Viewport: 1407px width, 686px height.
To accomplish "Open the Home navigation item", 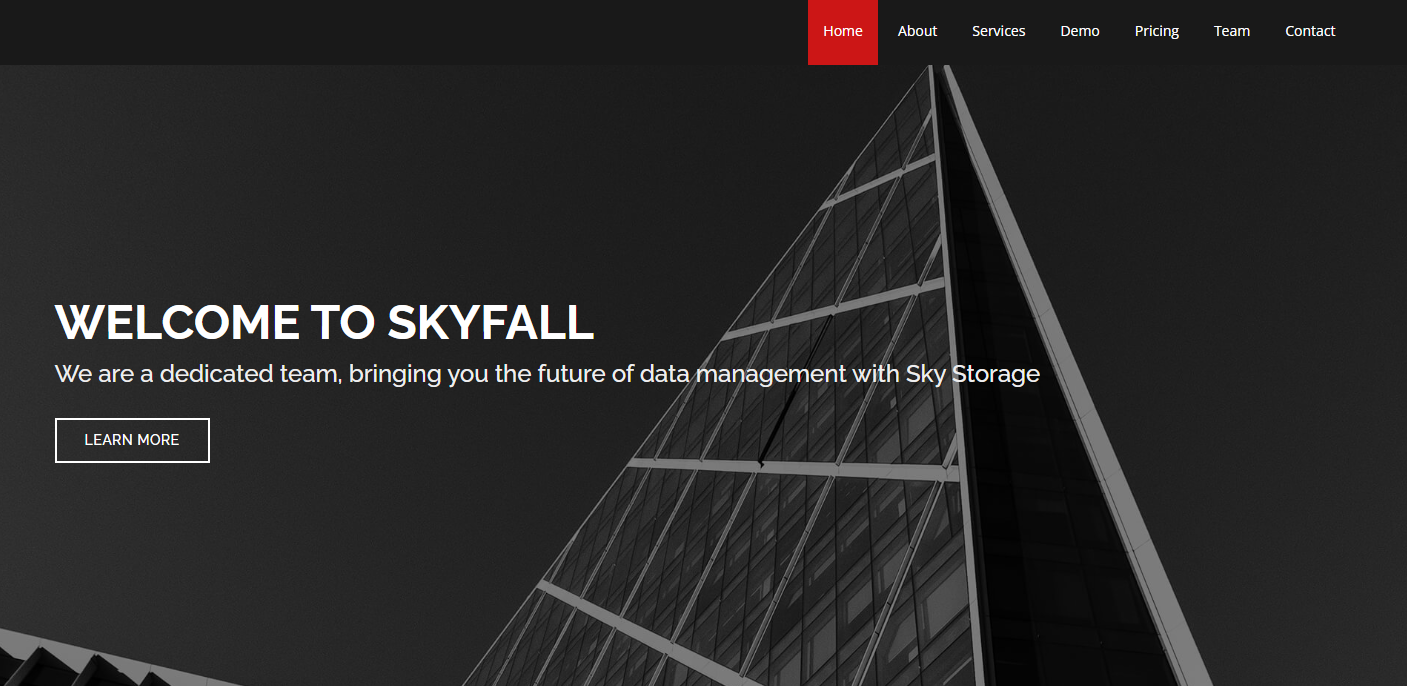I will [843, 32].
